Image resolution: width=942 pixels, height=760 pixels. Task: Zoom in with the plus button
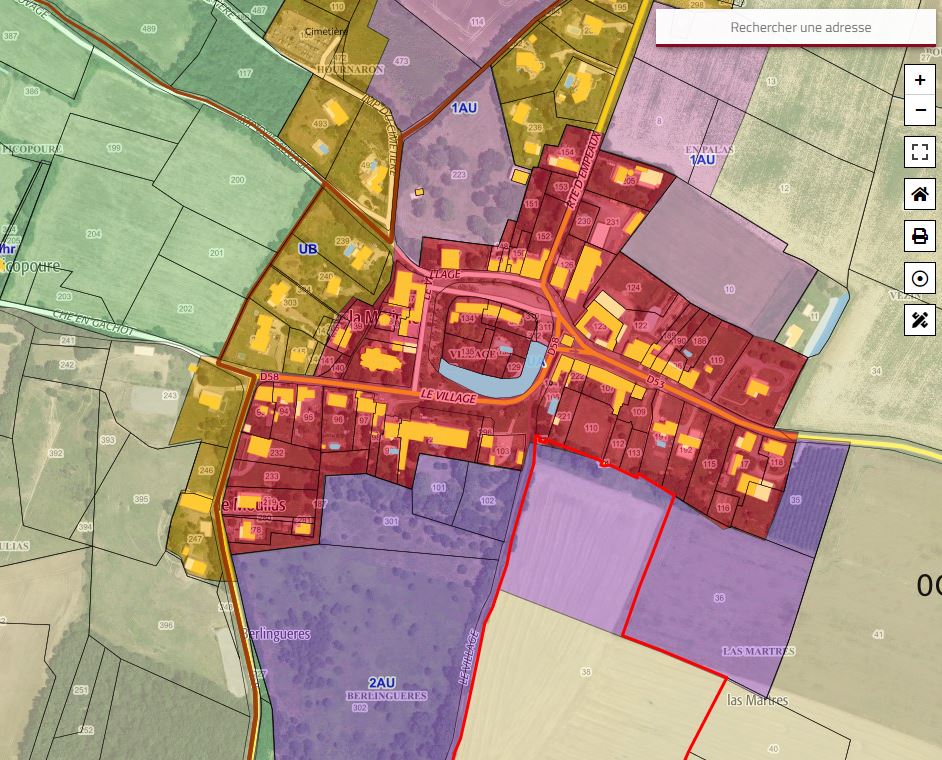[x=920, y=80]
